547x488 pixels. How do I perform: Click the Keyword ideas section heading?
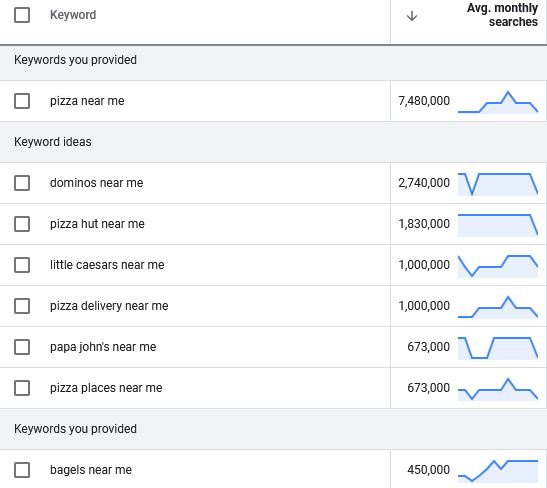point(53,142)
